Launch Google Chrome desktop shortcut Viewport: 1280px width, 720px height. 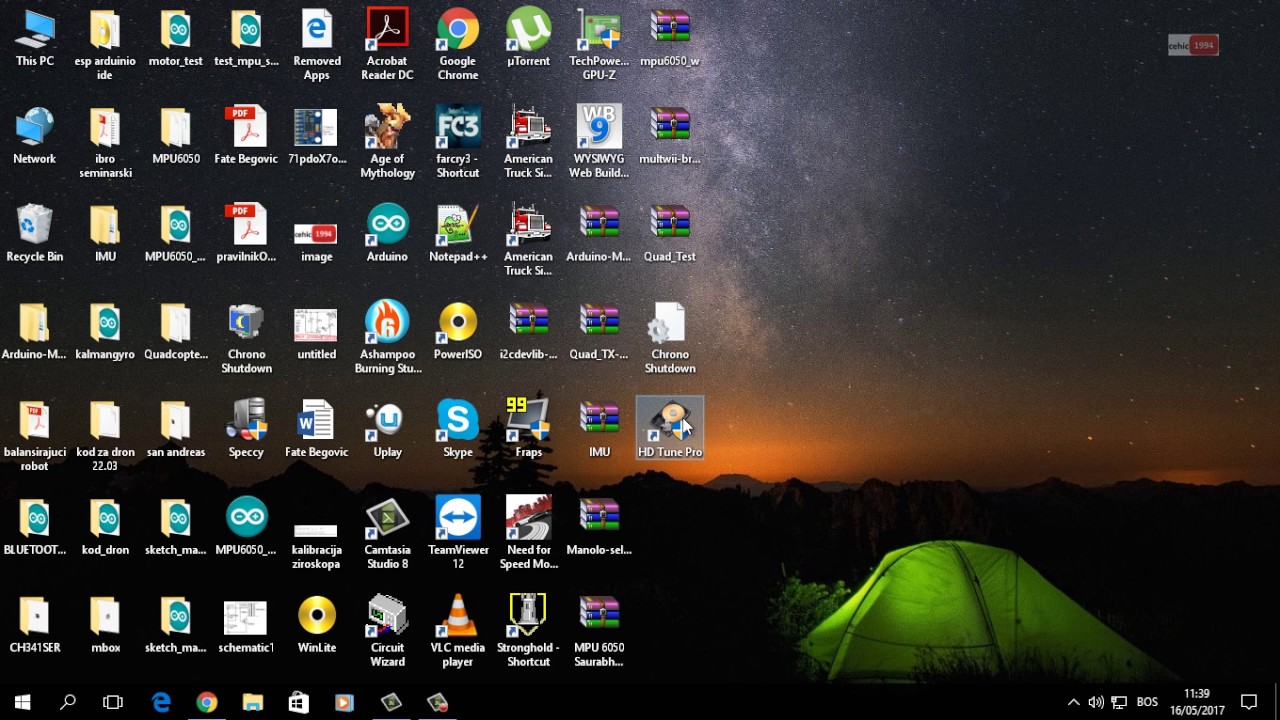coord(458,46)
